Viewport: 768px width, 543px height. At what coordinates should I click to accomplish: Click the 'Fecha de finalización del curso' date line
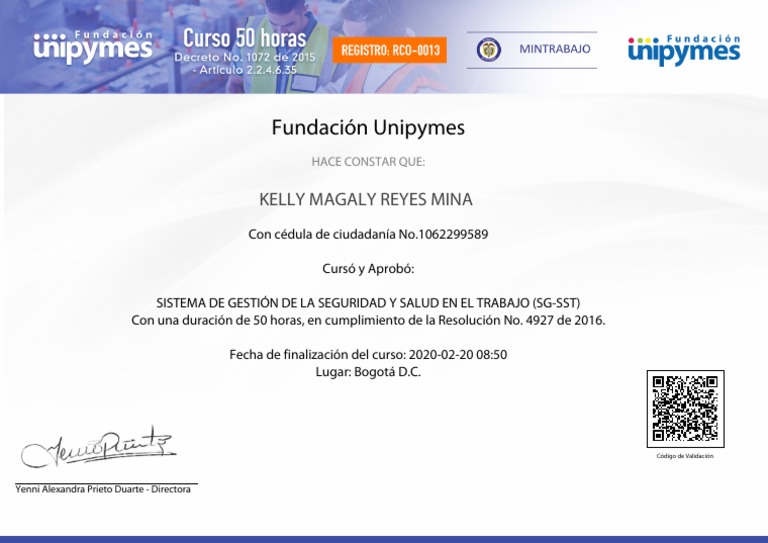[368, 354]
